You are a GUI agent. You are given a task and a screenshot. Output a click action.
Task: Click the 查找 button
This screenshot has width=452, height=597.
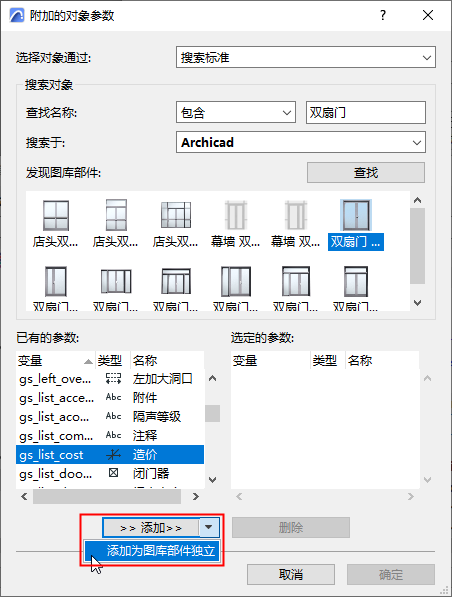[x=366, y=173]
